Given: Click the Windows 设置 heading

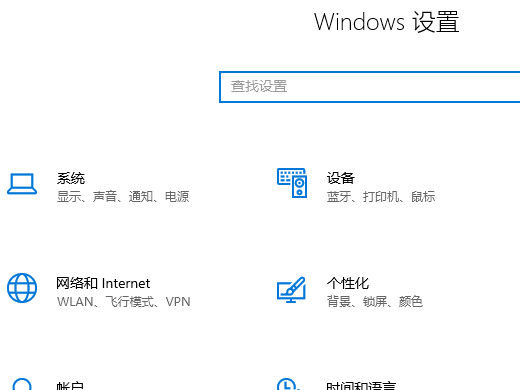Looking at the screenshot, I should click(387, 22).
